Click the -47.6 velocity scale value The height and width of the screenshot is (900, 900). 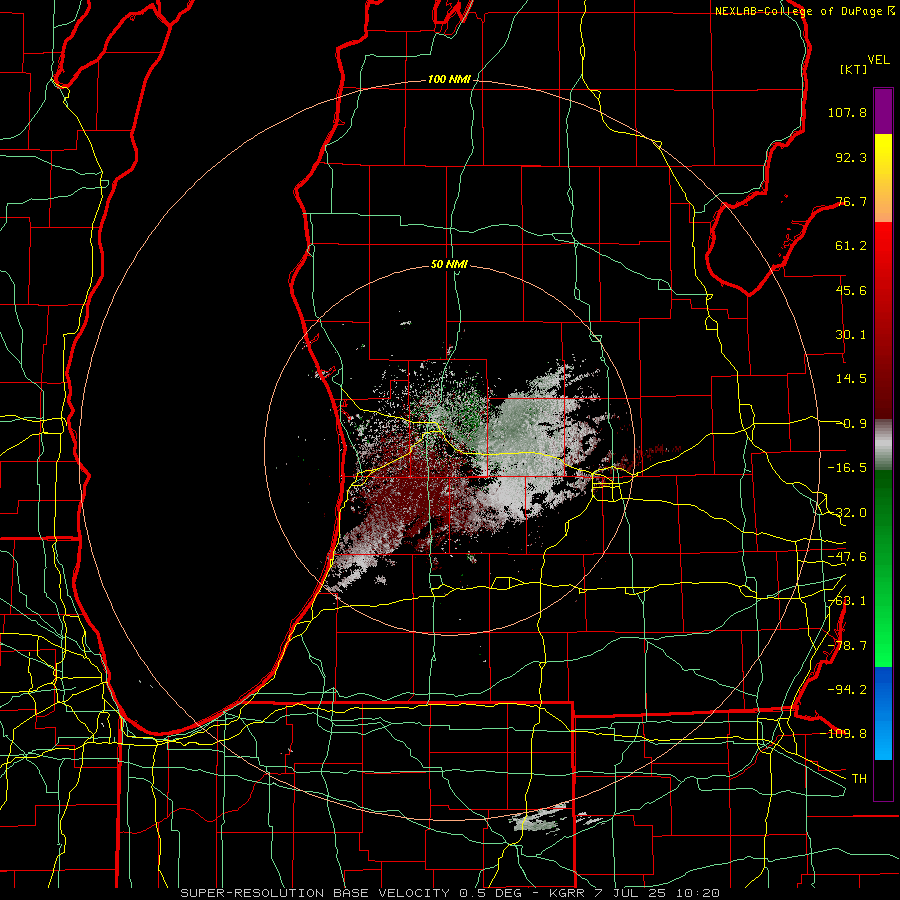pos(847,557)
